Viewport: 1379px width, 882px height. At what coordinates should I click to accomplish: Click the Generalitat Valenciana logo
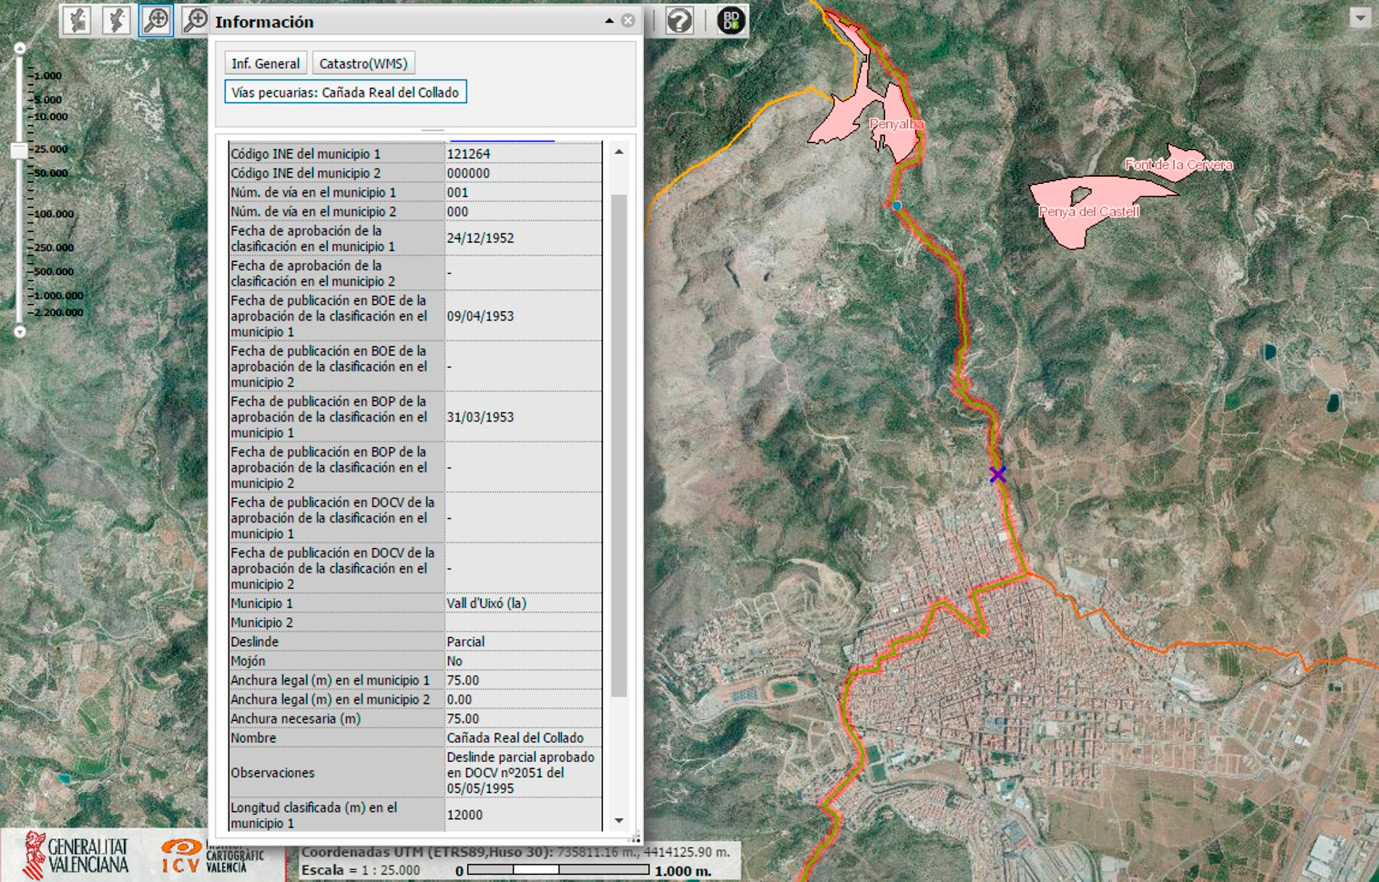[x=76, y=855]
